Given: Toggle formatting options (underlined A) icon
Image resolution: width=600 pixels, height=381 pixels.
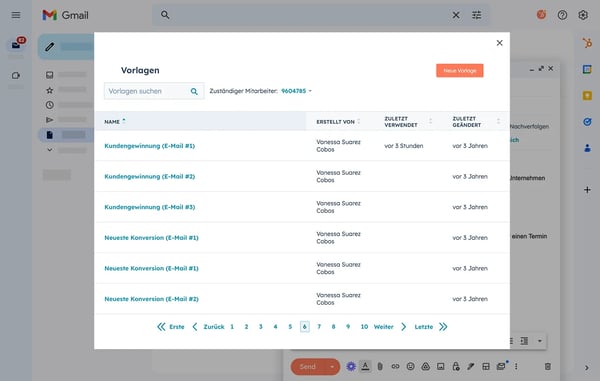Looking at the screenshot, I should pos(365,366).
